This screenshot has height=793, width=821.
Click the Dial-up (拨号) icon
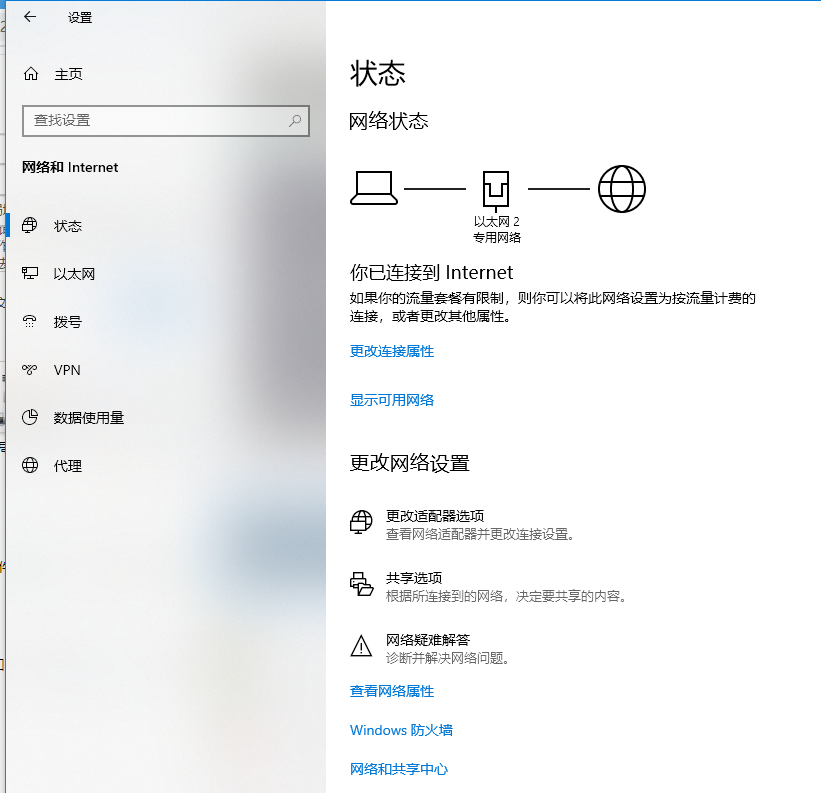(31, 322)
